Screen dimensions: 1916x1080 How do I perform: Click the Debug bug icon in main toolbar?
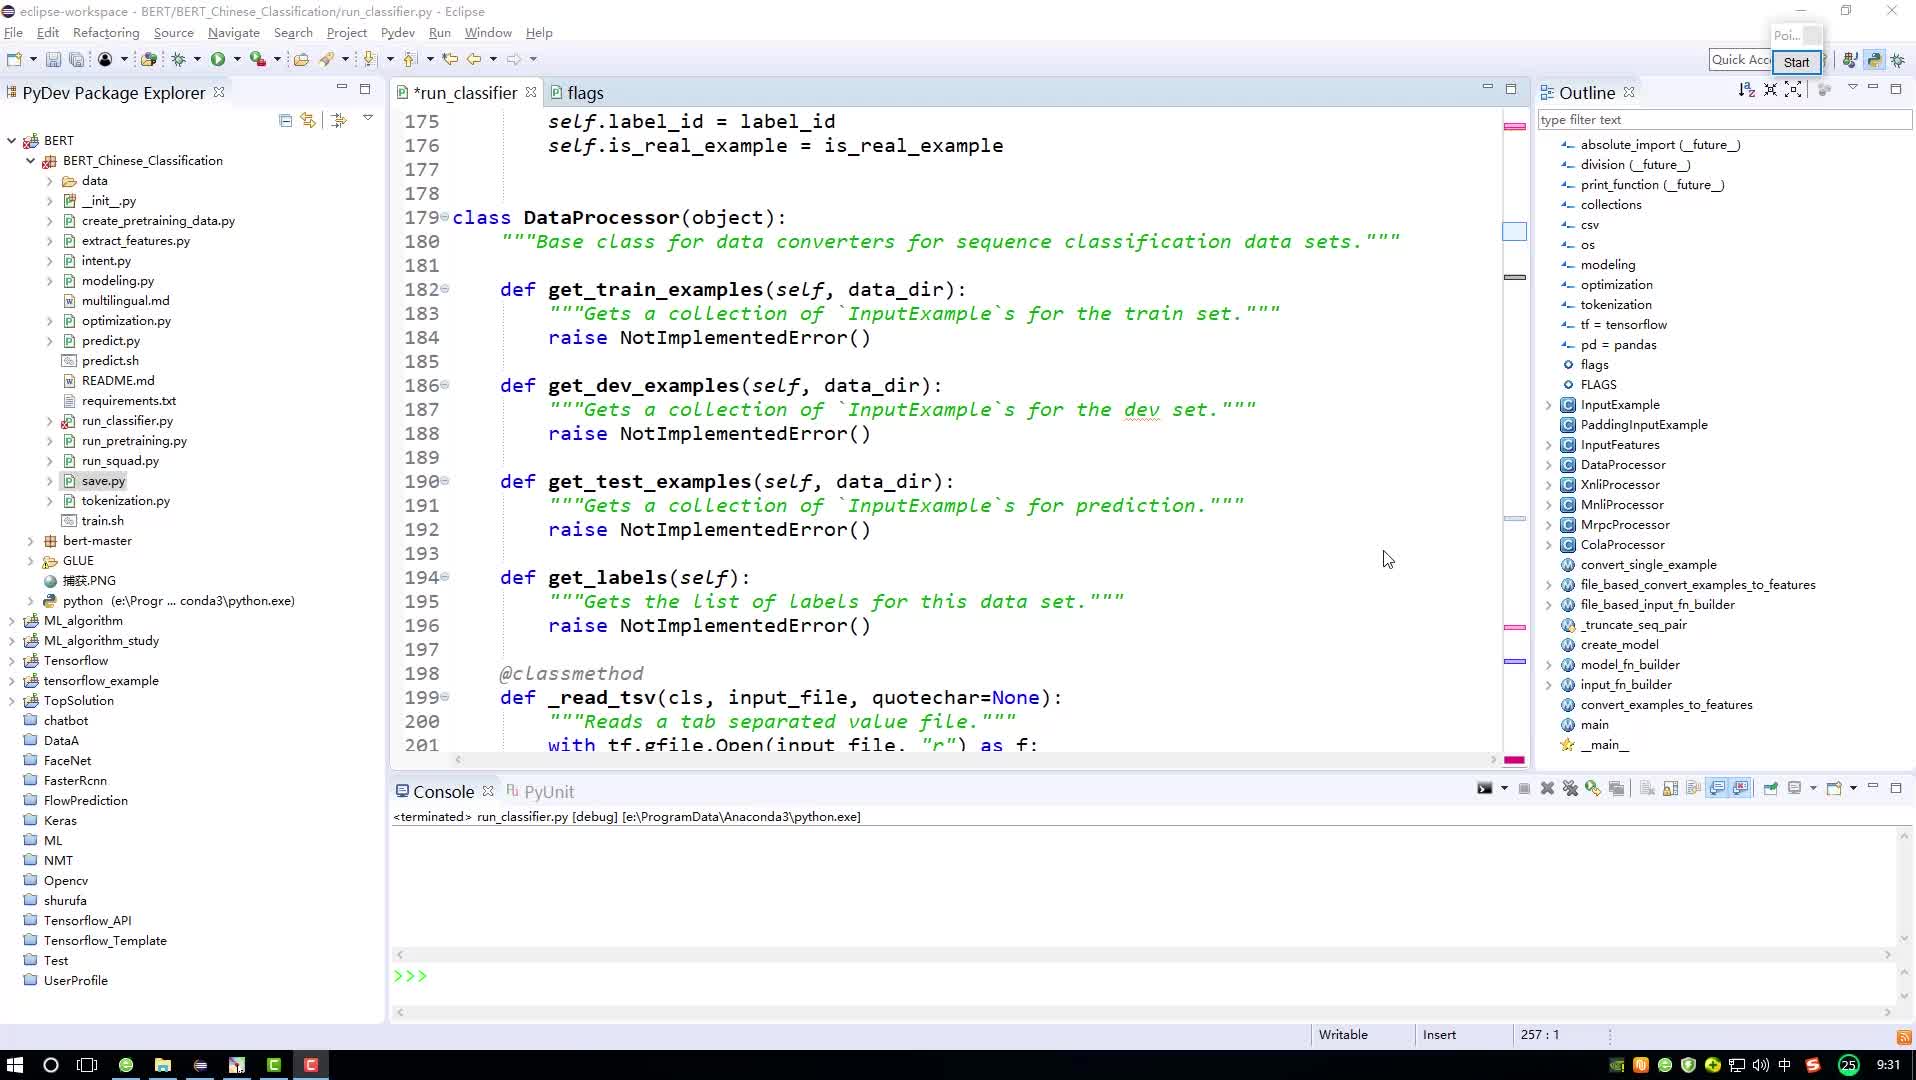click(x=179, y=60)
